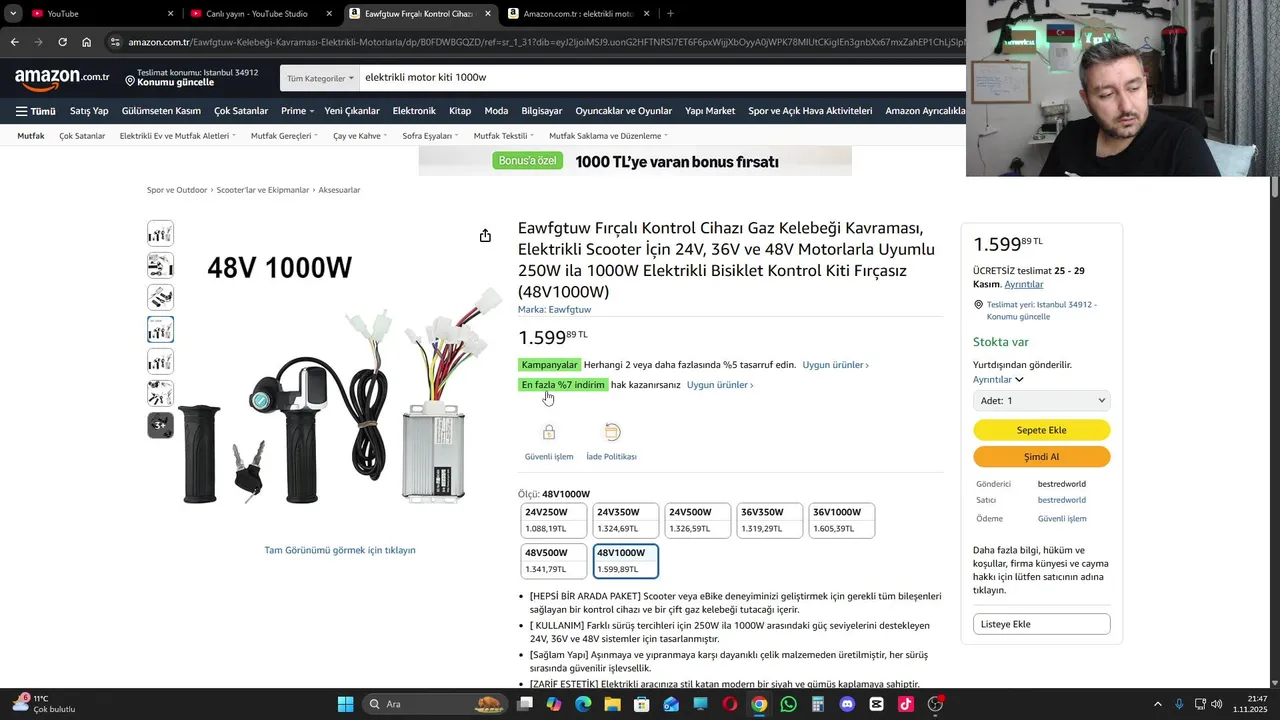1280x720 pixels.
Task: Add product with Sepete Ekle button
Action: pos(1041,430)
